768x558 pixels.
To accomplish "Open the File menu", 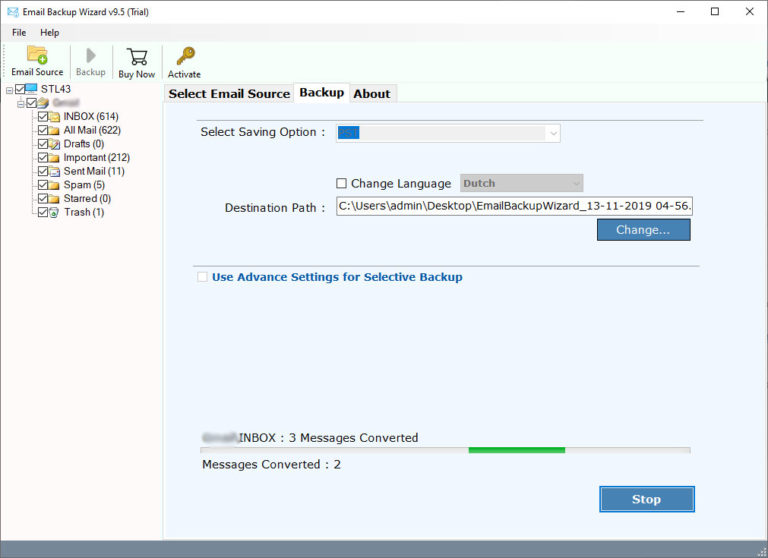I will (x=19, y=32).
